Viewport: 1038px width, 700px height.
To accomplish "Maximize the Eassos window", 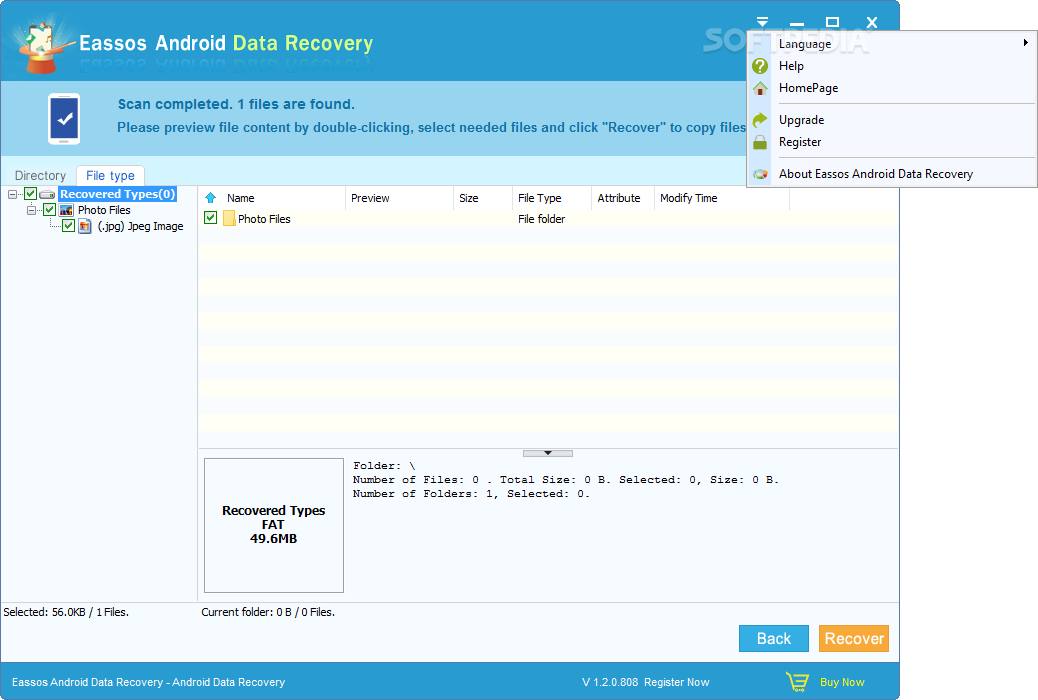I will coord(833,23).
